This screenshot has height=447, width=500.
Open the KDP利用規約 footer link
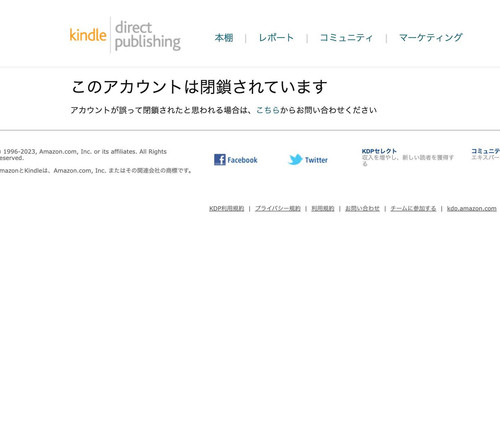click(x=226, y=208)
